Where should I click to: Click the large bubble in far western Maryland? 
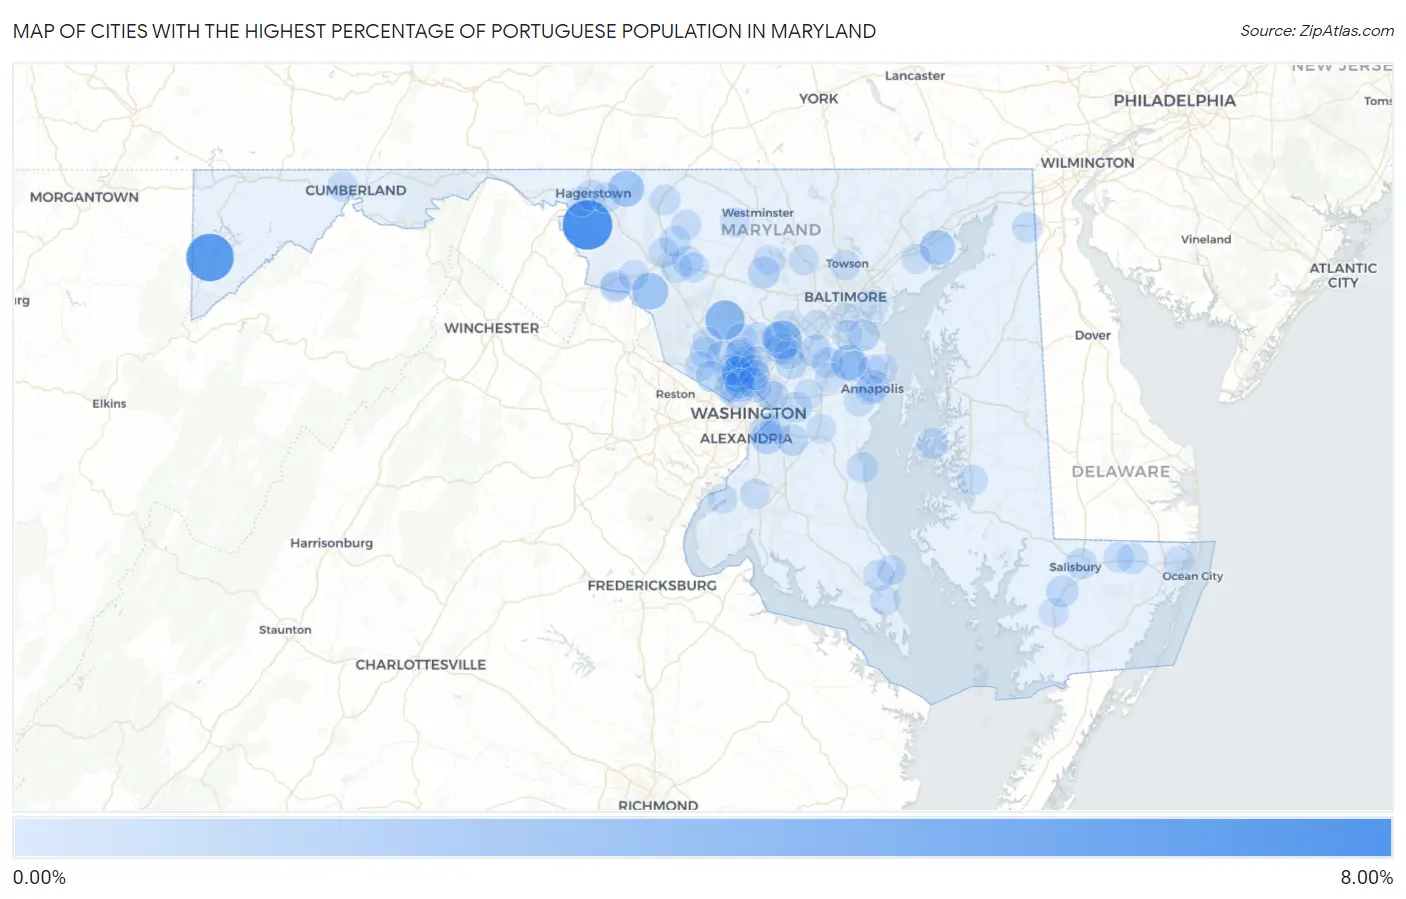(210, 257)
